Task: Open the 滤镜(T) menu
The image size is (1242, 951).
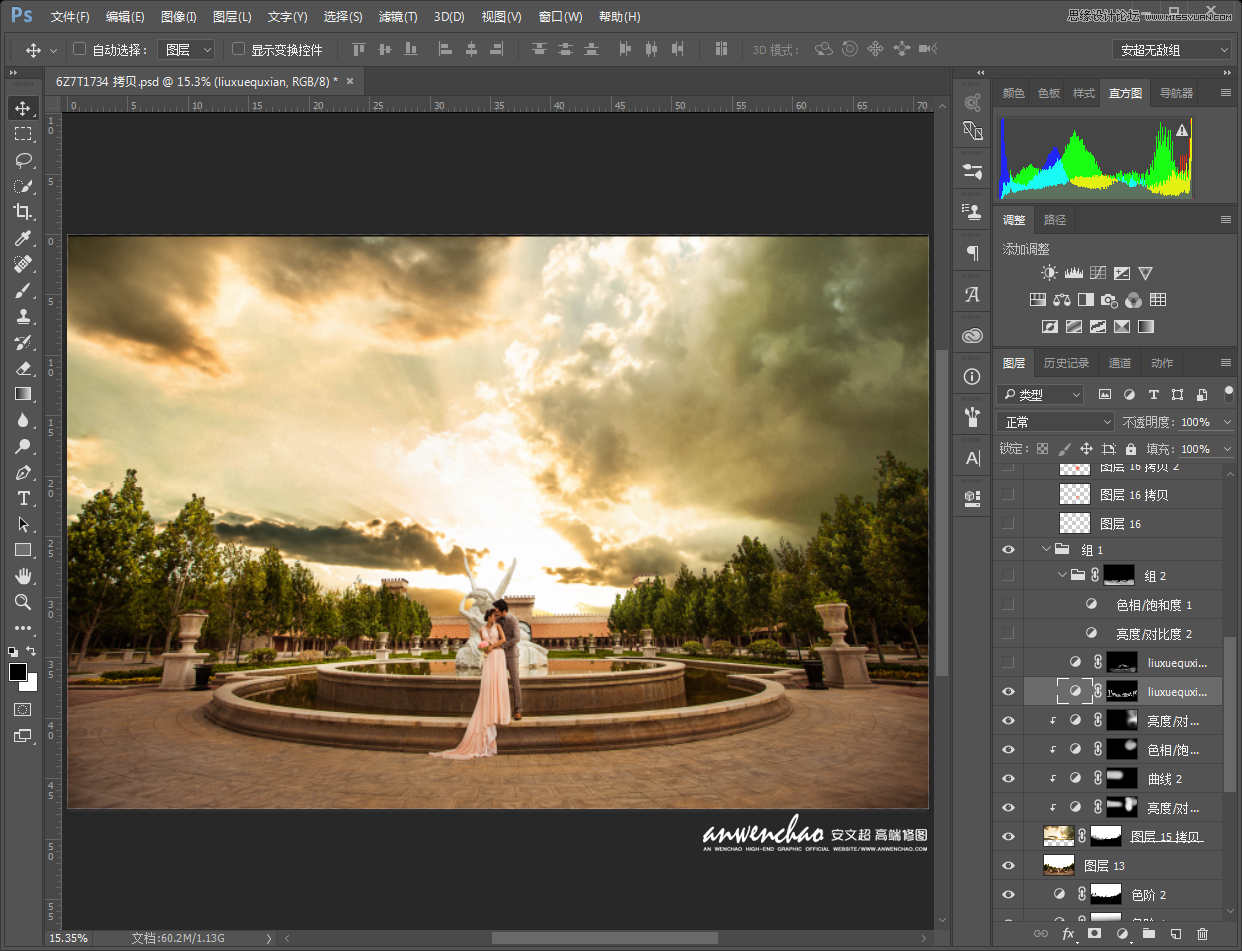Action: click(398, 17)
